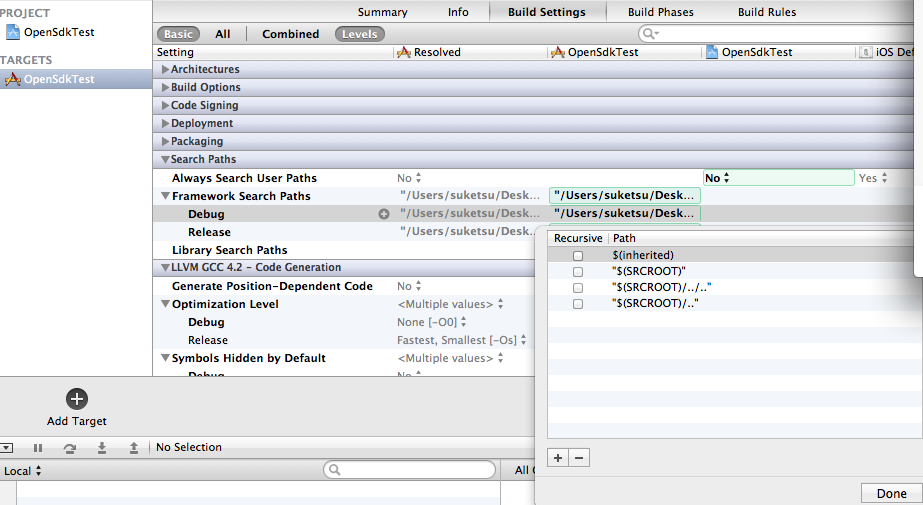The width and height of the screenshot is (923, 505).
Task: Focus the console filter search field
Action: pos(409,470)
